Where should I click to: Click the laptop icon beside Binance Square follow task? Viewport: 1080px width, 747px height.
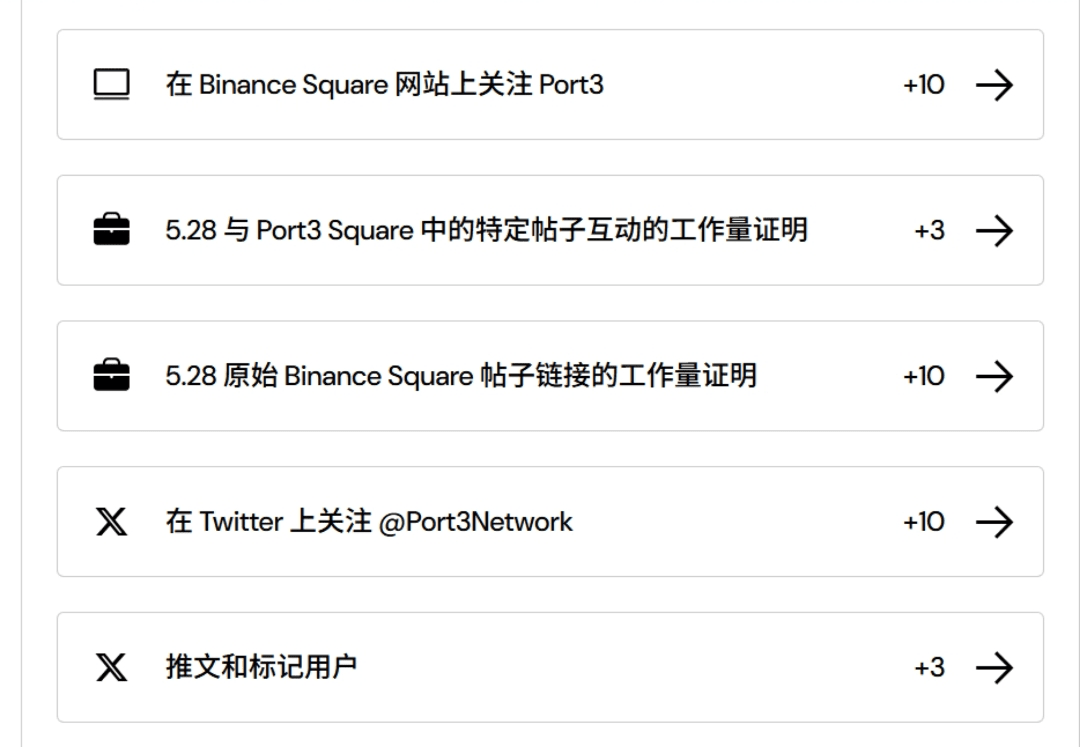click(112, 85)
